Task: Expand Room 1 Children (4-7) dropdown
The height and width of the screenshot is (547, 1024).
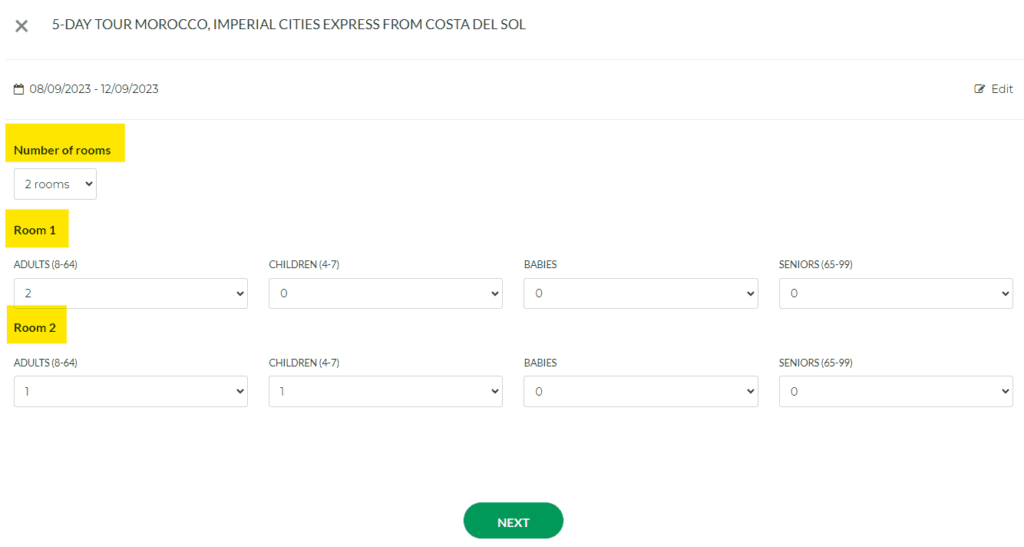Action: [385, 294]
